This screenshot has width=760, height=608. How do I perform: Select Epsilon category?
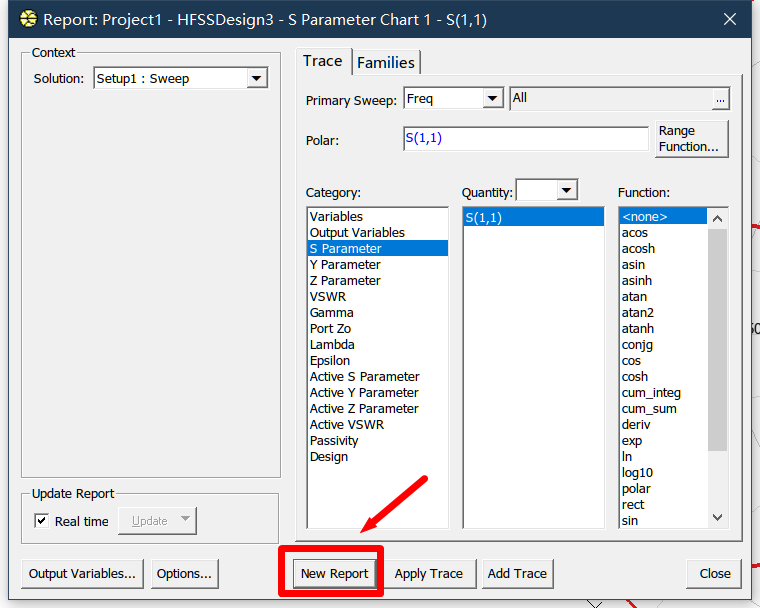[x=378, y=360]
